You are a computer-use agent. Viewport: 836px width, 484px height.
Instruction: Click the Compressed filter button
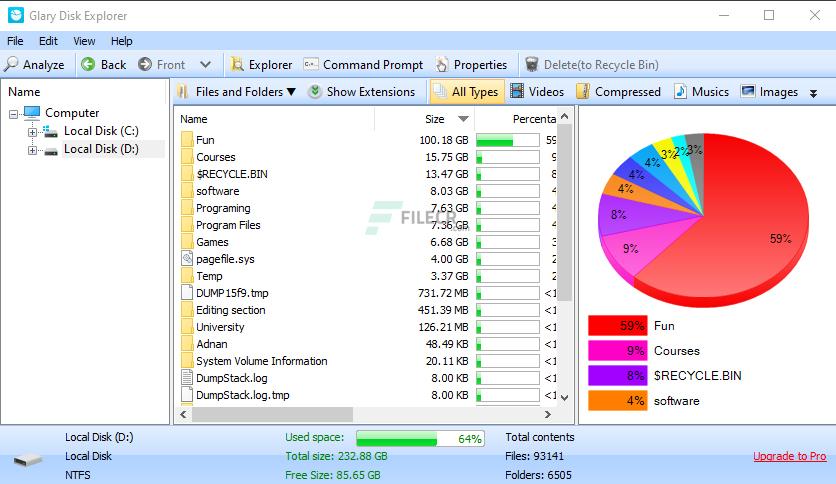(618, 92)
